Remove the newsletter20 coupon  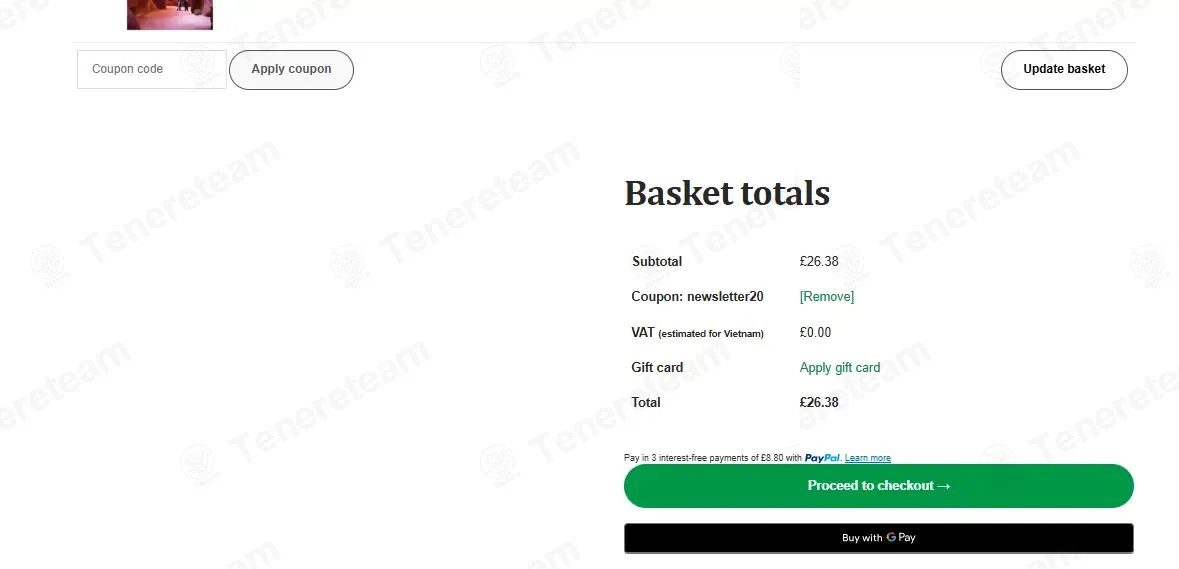click(x=827, y=296)
